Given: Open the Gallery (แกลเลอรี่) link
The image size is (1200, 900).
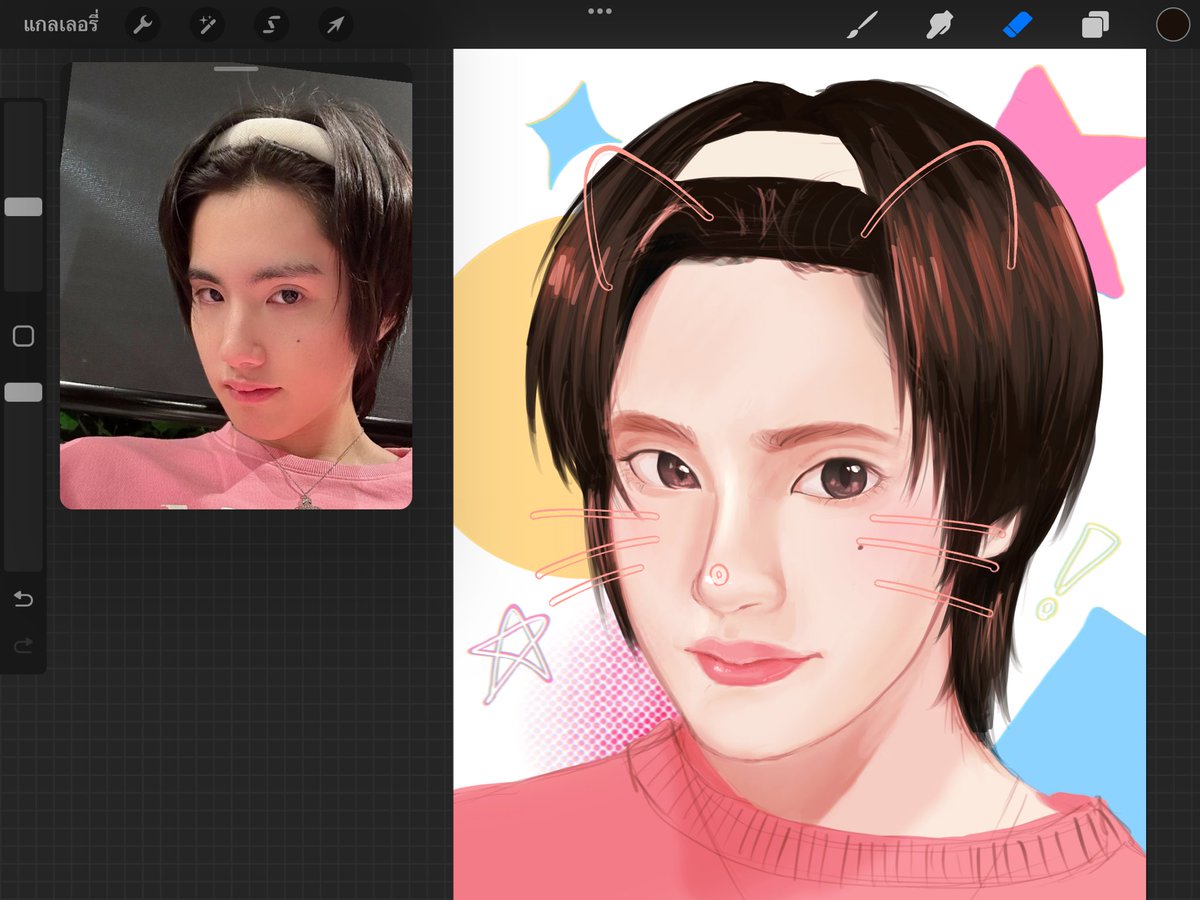Looking at the screenshot, I should point(61,25).
